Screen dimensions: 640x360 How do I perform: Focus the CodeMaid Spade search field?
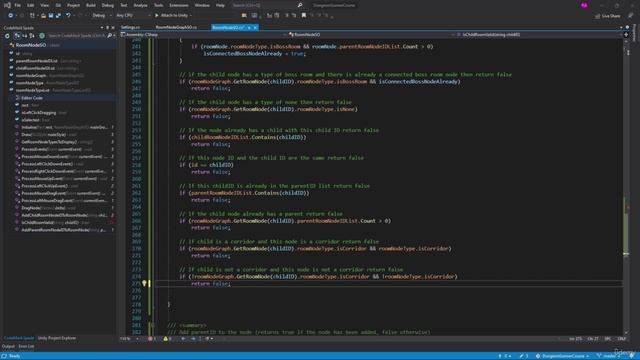(x=76, y=36)
